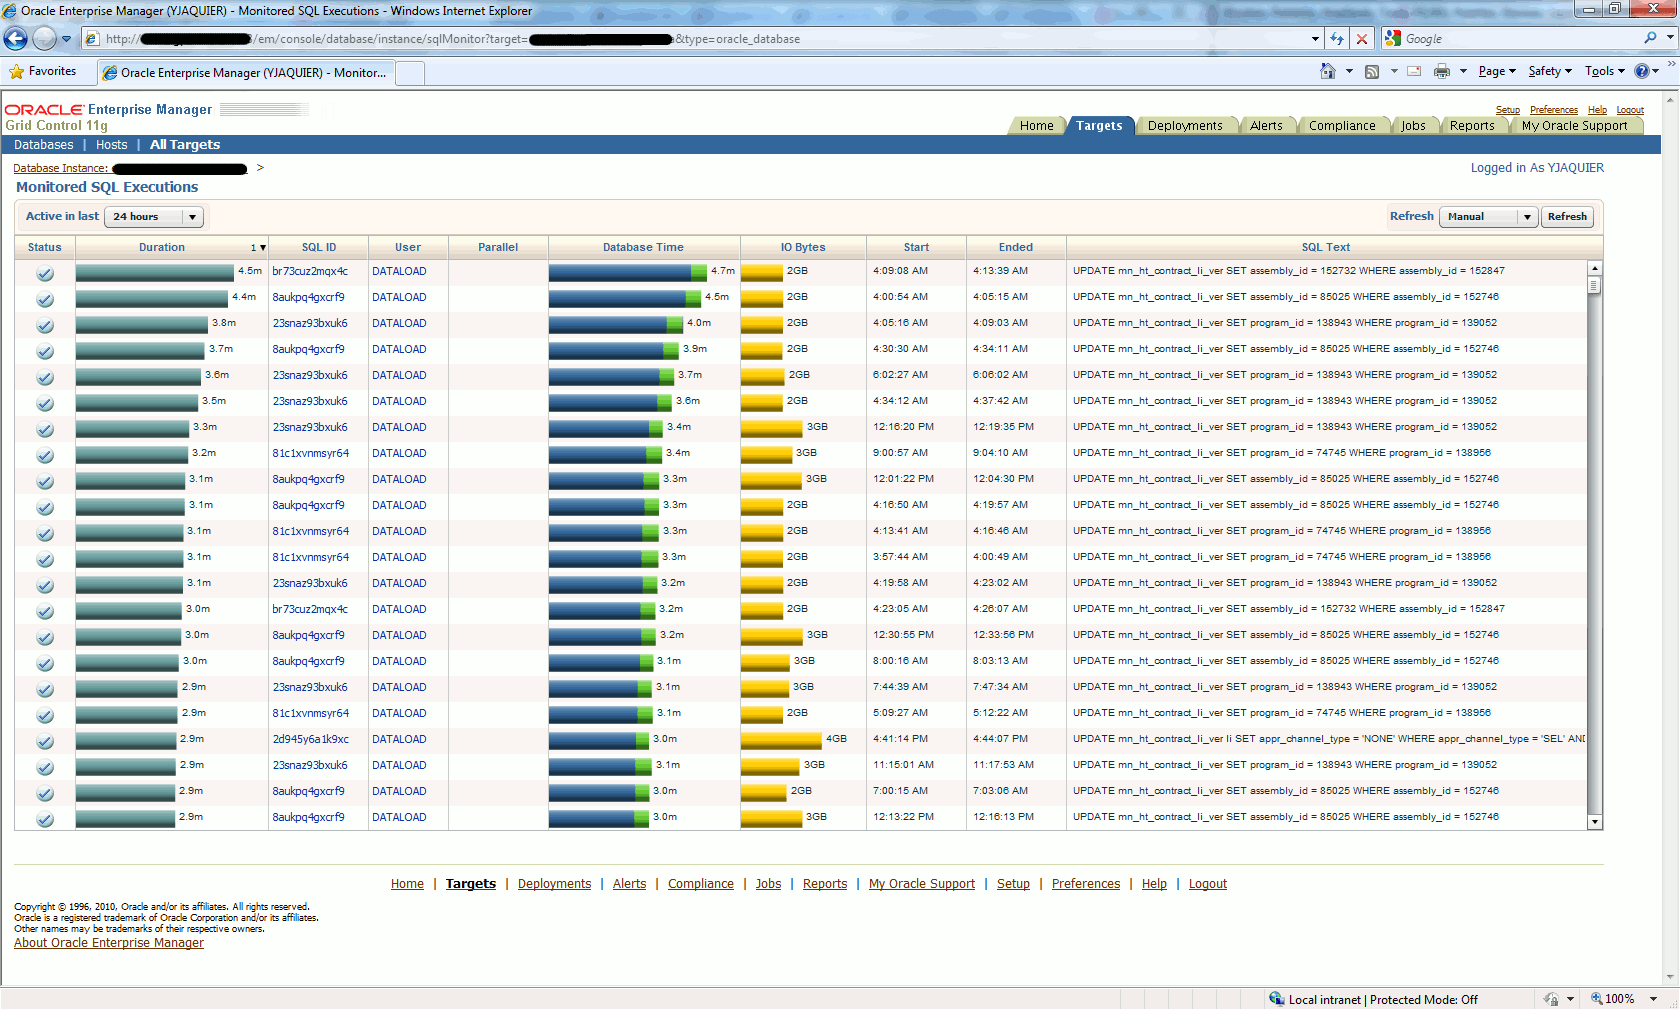Select the My Oracle Support tab
The width and height of the screenshot is (1680, 1010).
click(x=1574, y=126)
